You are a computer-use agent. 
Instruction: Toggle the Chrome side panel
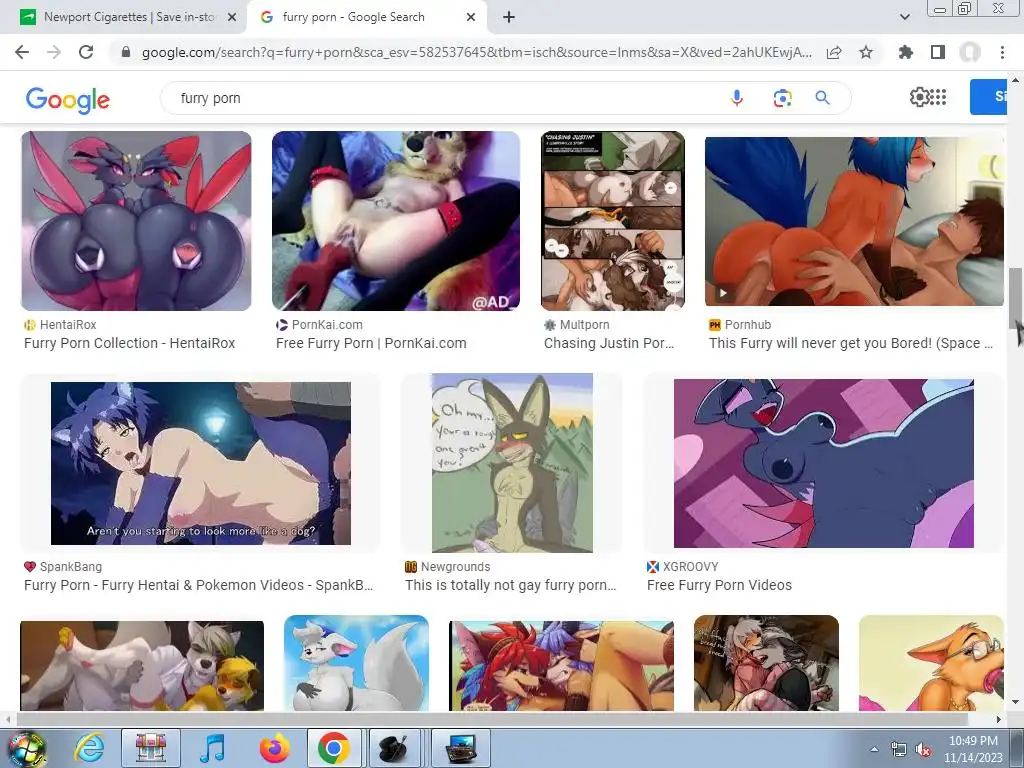(x=938, y=52)
